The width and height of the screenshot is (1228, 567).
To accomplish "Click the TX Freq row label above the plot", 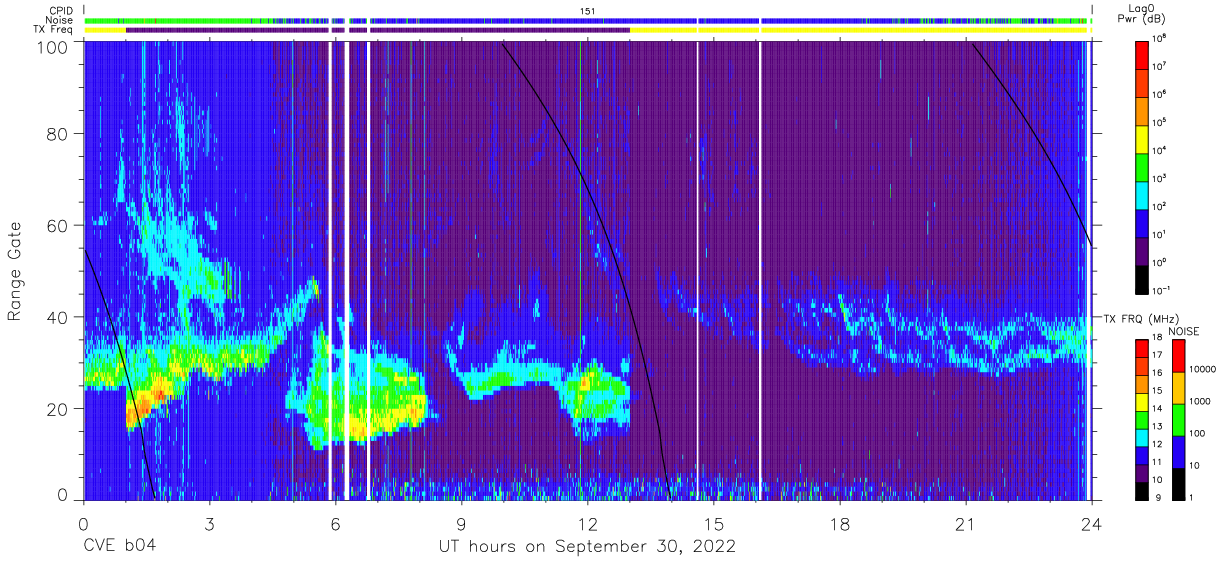I will pyautogui.click(x=51, y=30).
